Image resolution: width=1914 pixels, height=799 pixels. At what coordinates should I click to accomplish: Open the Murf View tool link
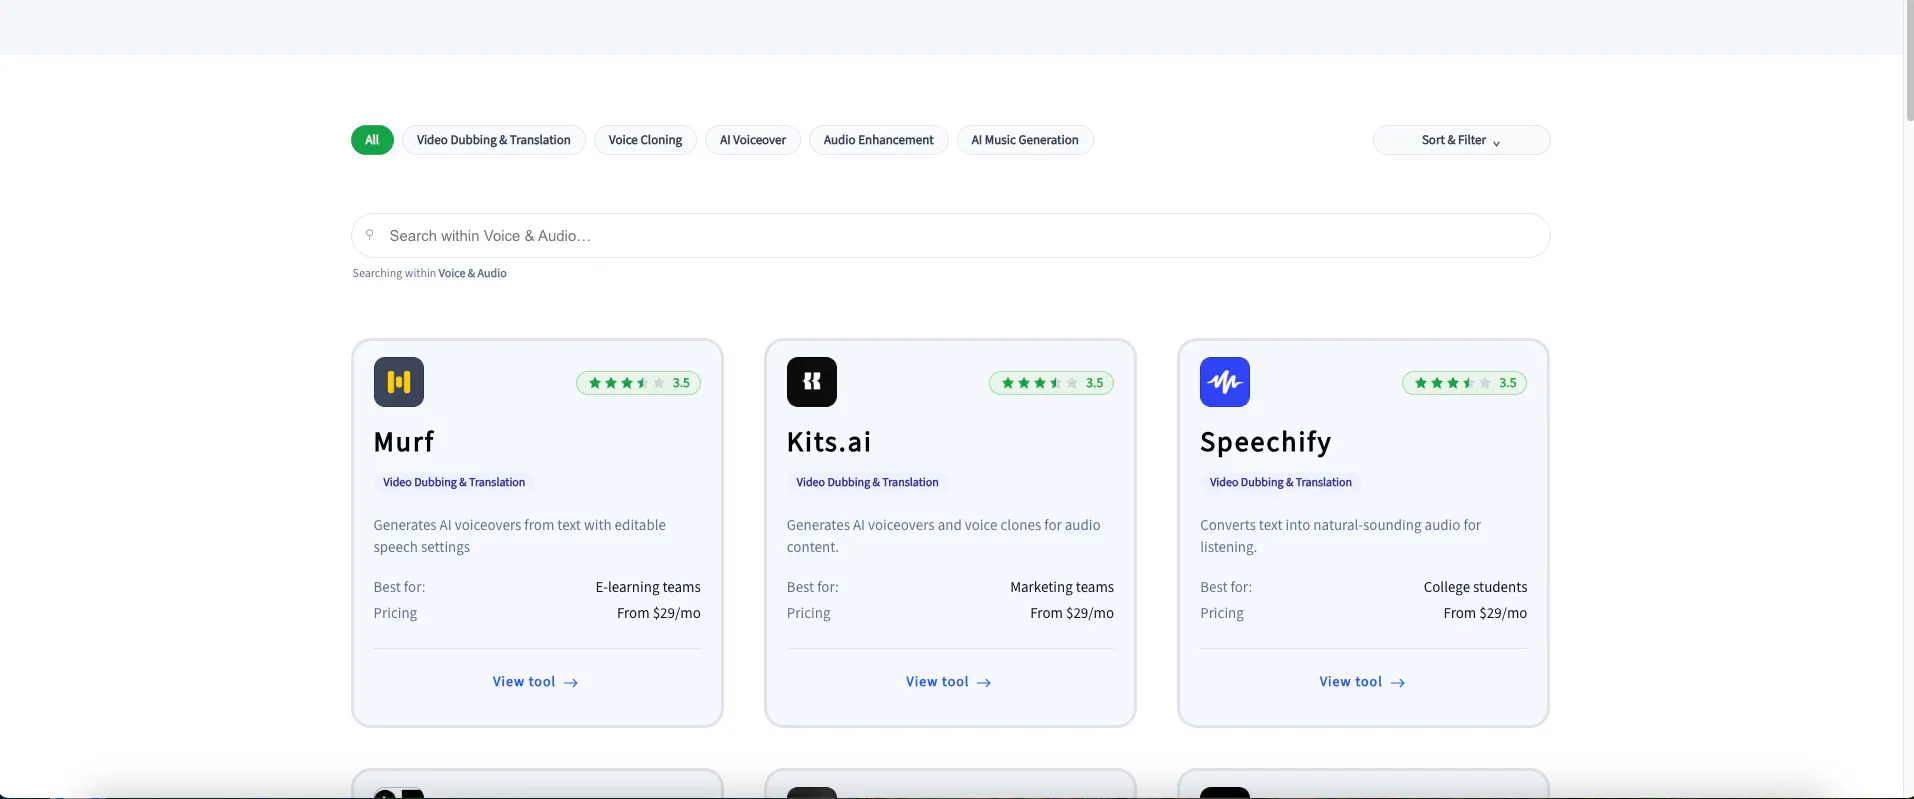click(x=536, y=682)
